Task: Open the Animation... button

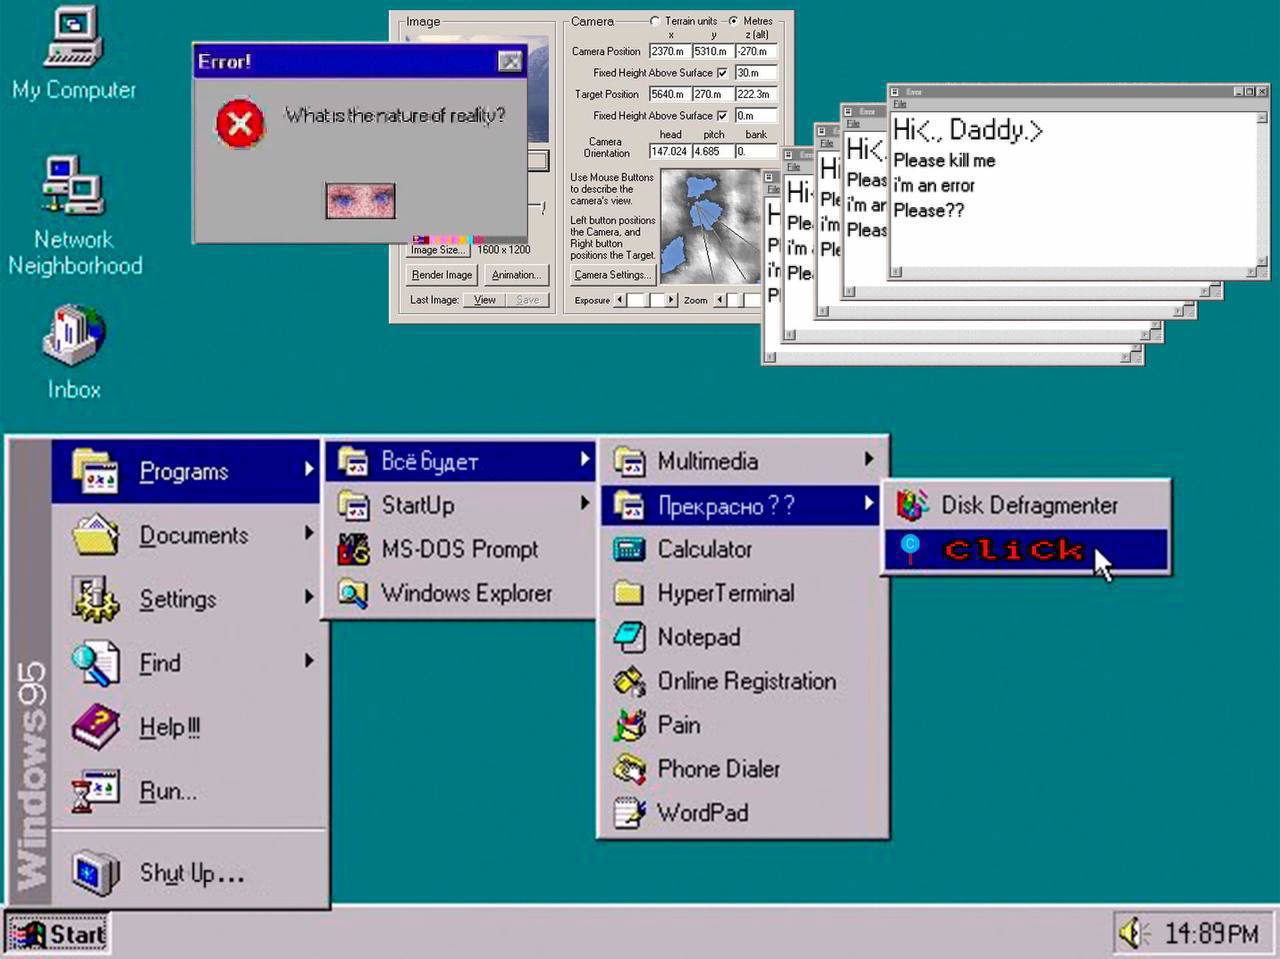Action: click(x=516, y=275)
